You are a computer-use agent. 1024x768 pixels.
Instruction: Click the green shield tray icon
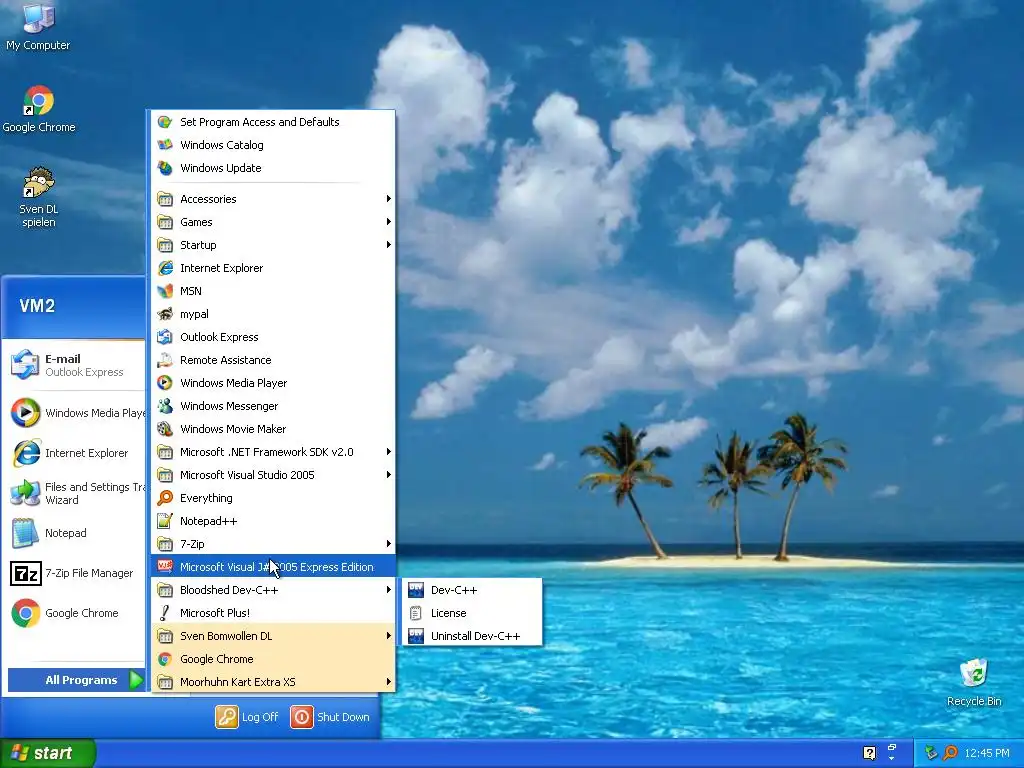(x=931, y=753)
